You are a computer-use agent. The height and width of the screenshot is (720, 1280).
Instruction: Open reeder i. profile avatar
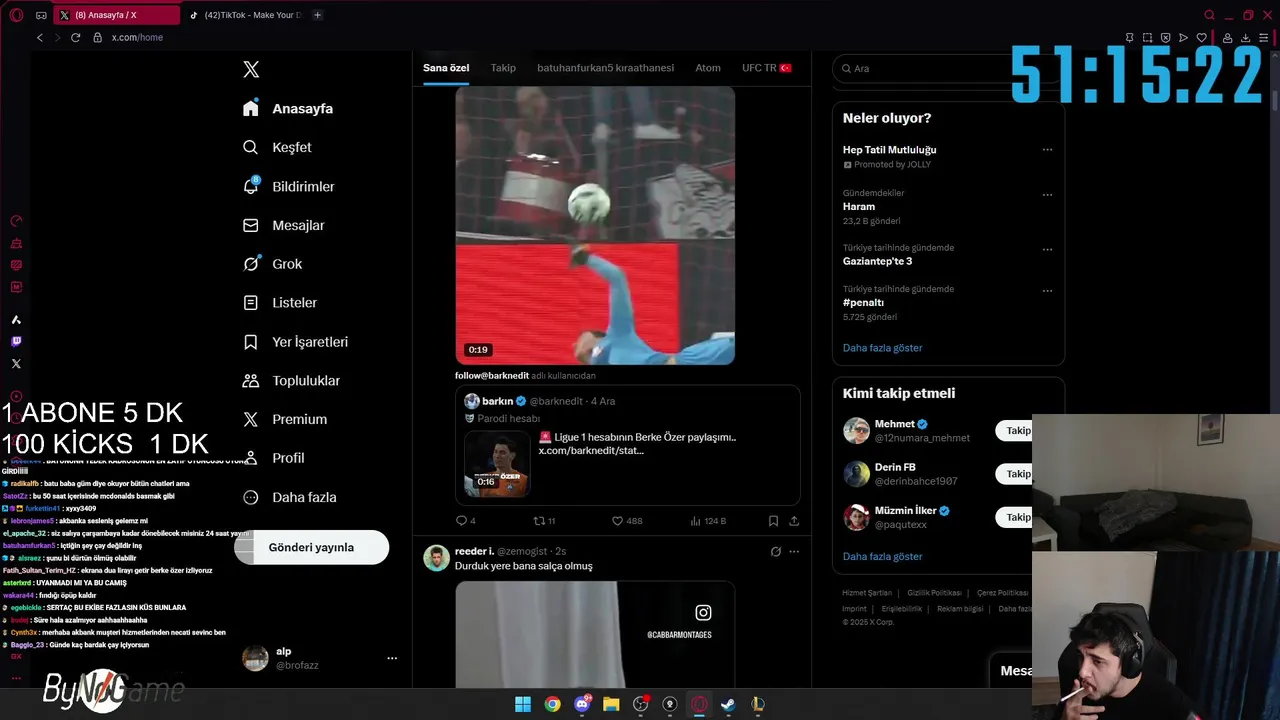click(436, 558)
